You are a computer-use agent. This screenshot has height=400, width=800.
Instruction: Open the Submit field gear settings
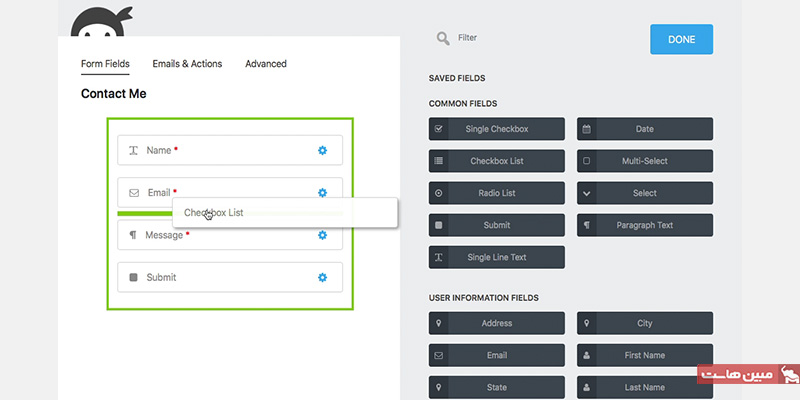pos(322,277)
